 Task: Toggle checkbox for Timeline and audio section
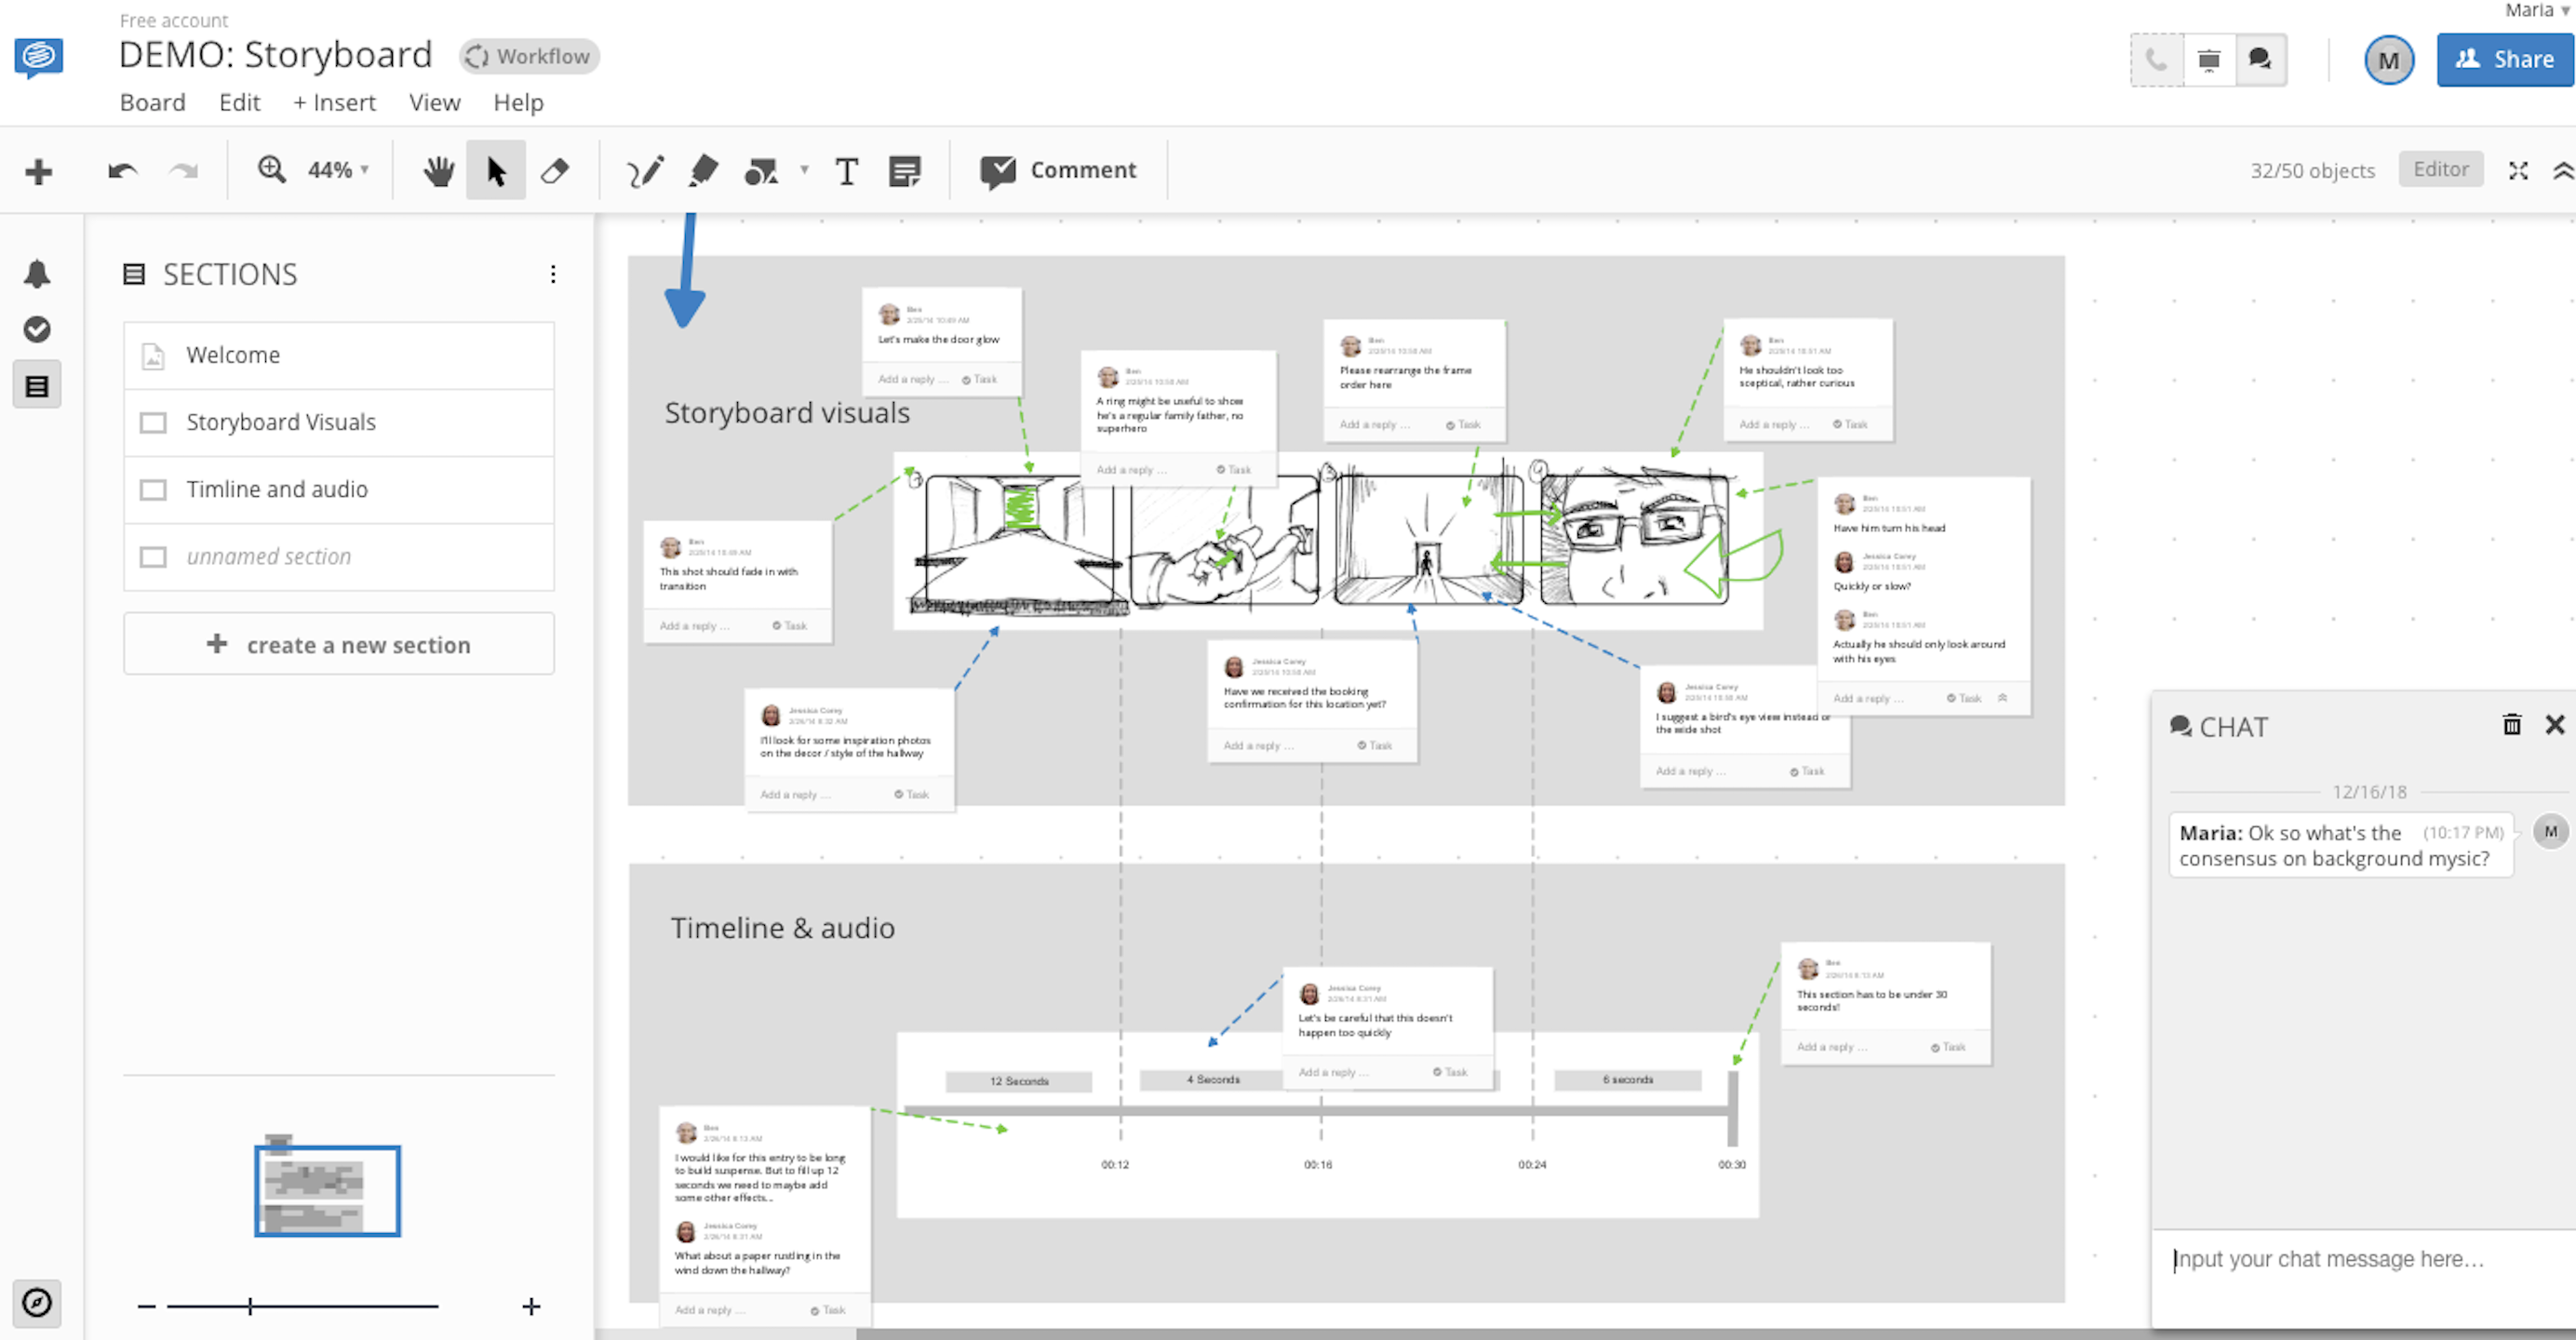[152, 489]
